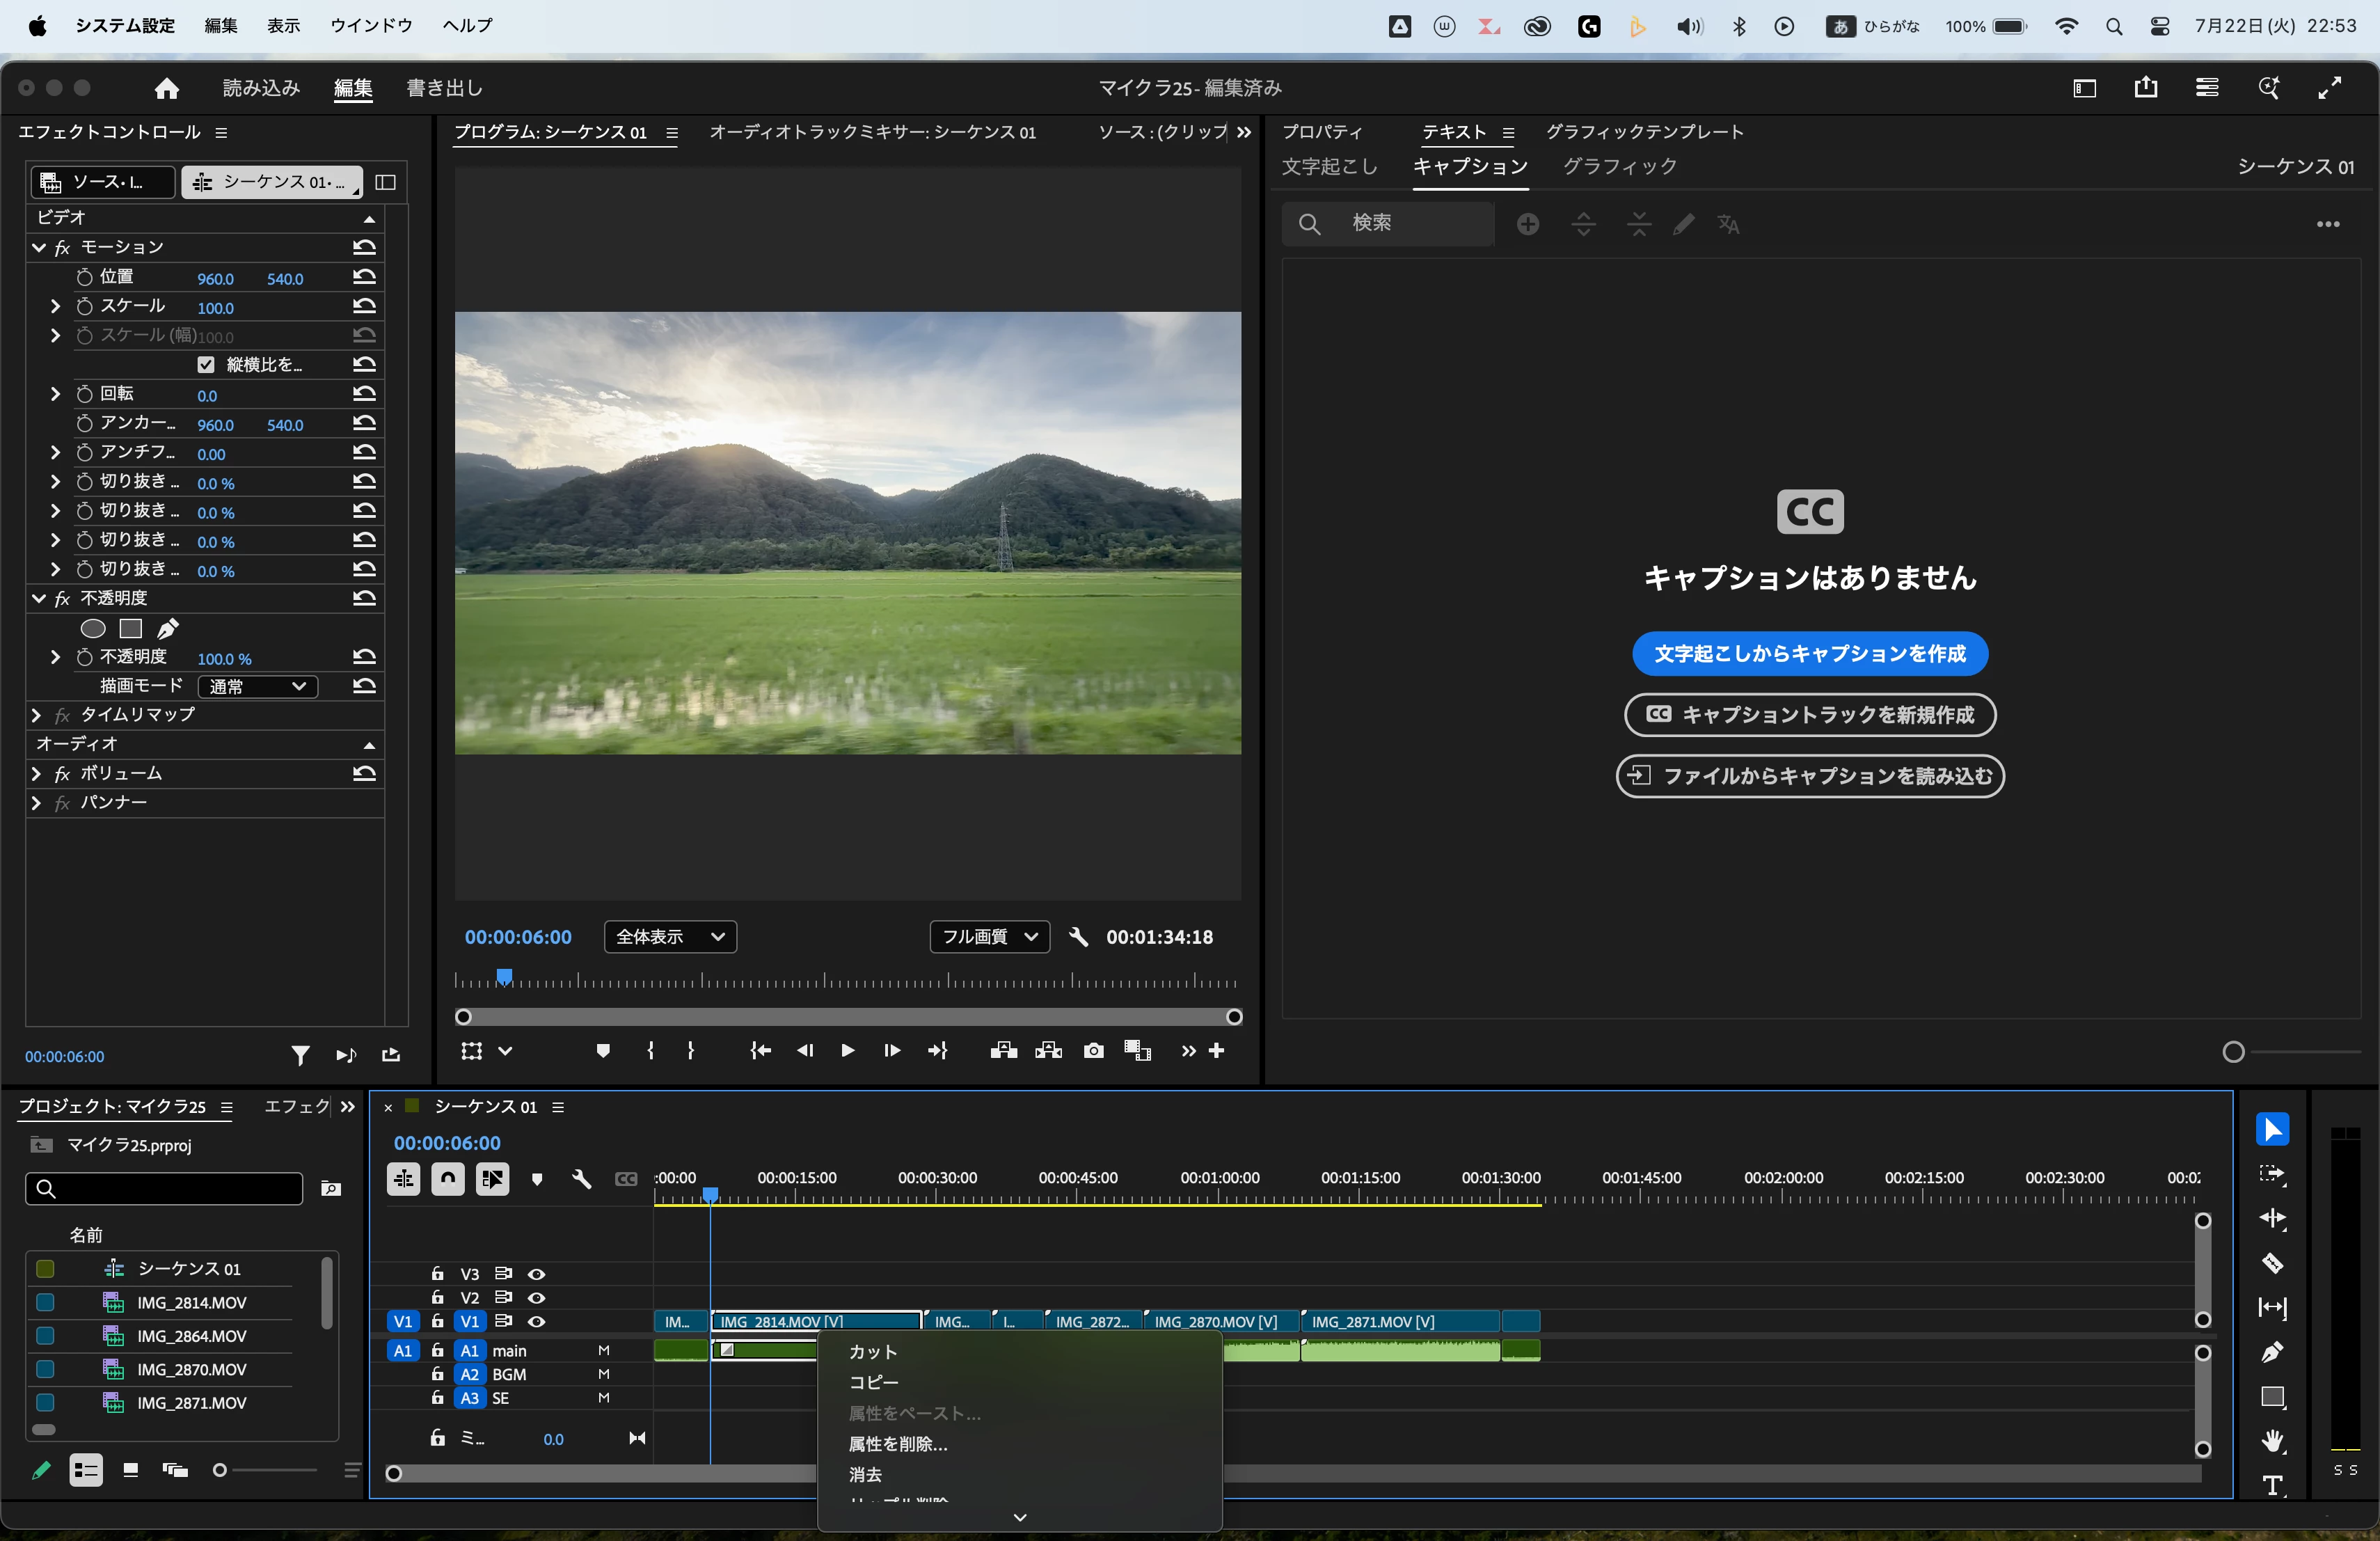Choose コピー from the context menu
This screenshot has width=2380, height=1541.
(873, 1383)
